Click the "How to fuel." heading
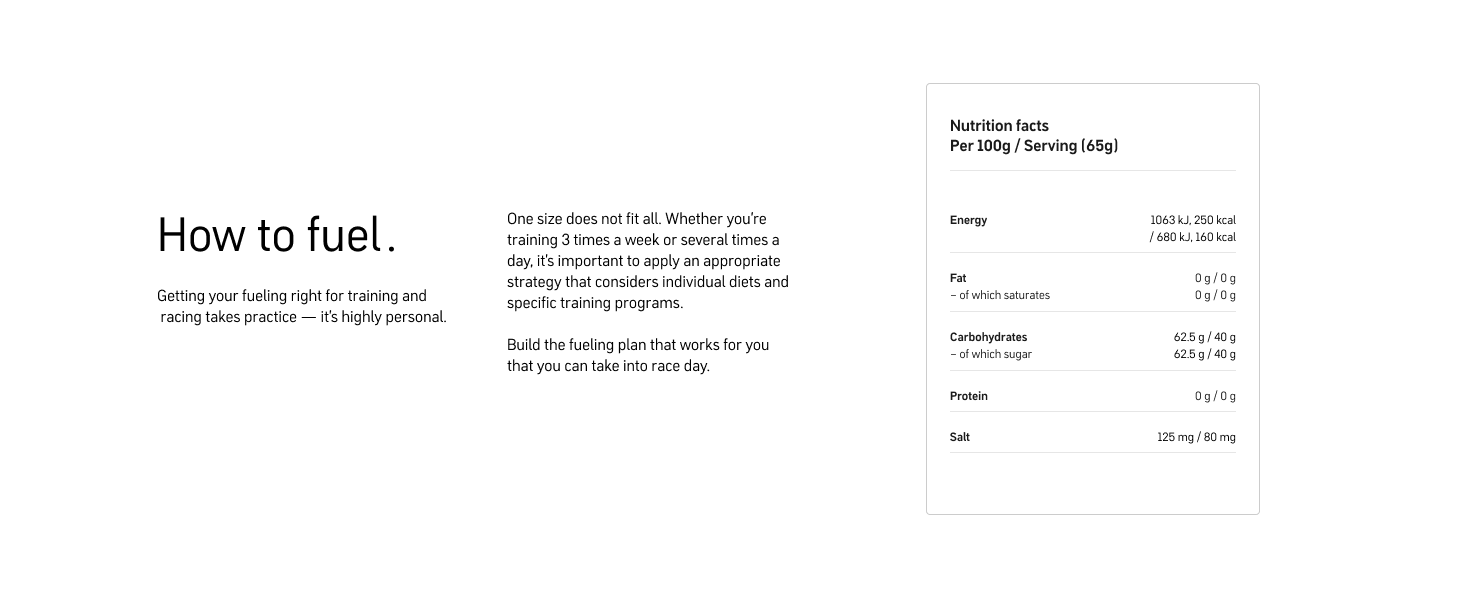The image size is (1464, 600). (276, 235)
